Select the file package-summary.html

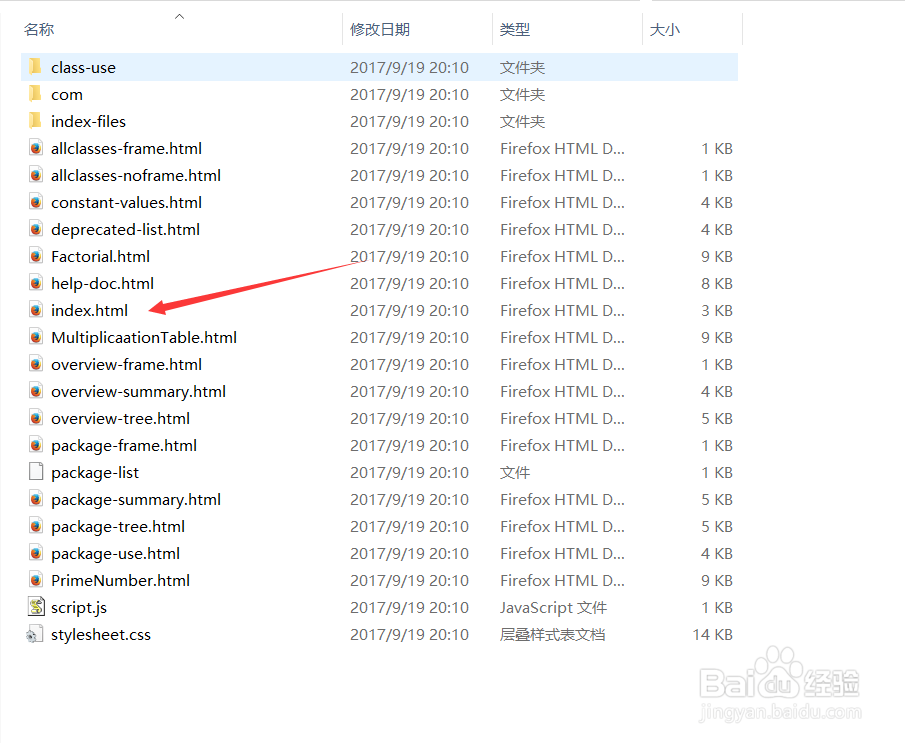tap(136, 500)
